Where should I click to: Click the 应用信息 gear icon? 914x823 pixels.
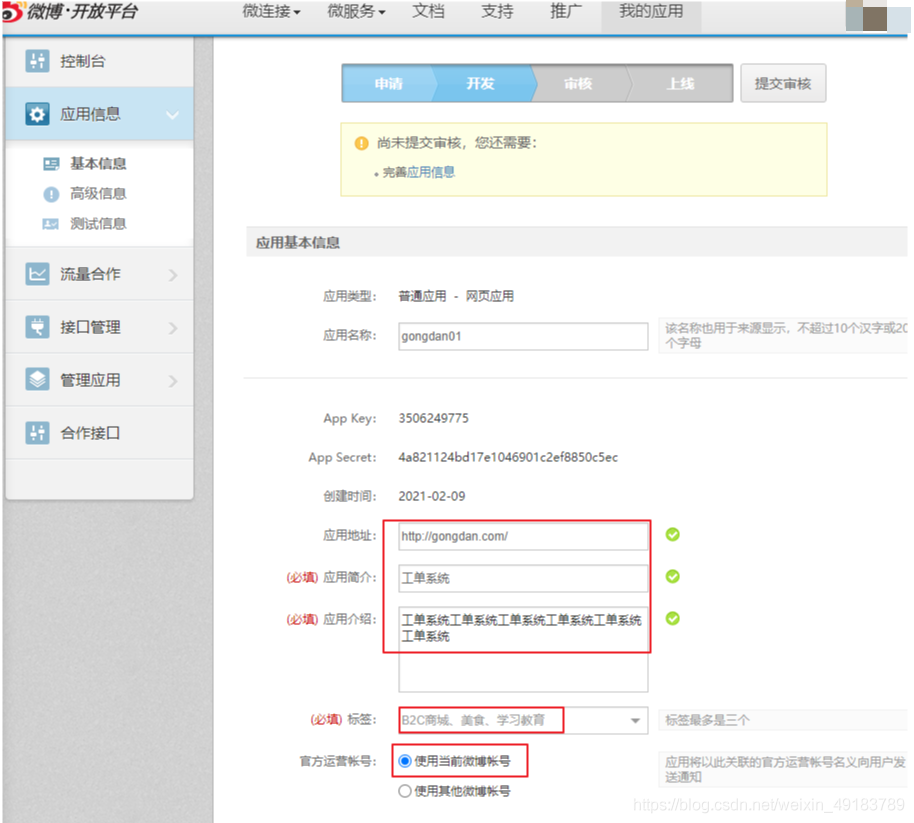(37, 114)
